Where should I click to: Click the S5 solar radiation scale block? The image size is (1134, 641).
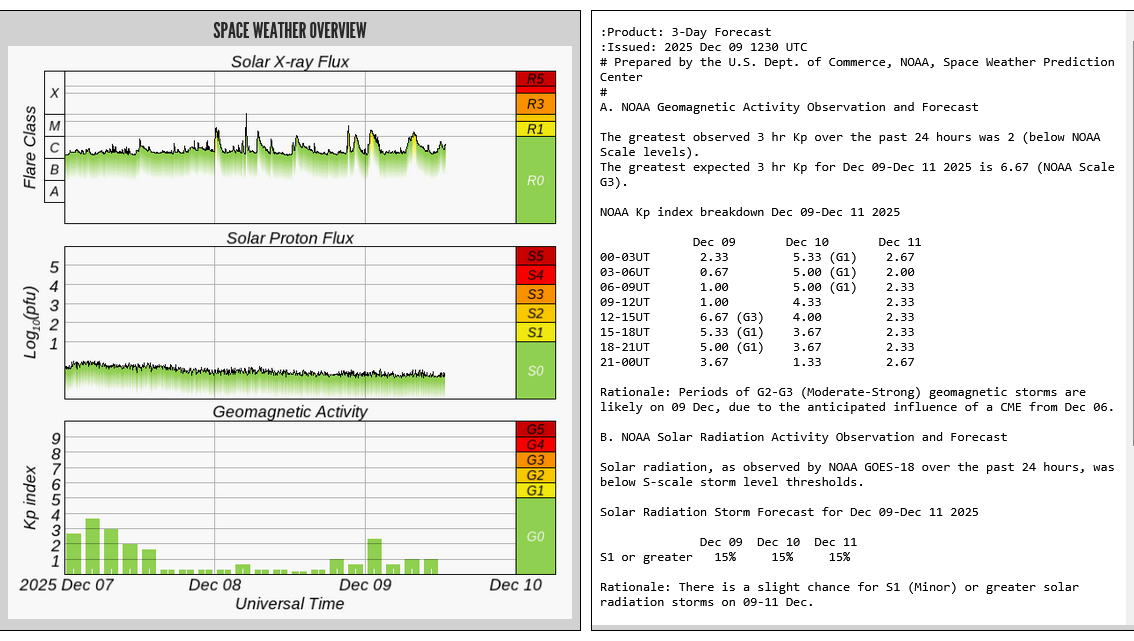[x=535, y=256]
